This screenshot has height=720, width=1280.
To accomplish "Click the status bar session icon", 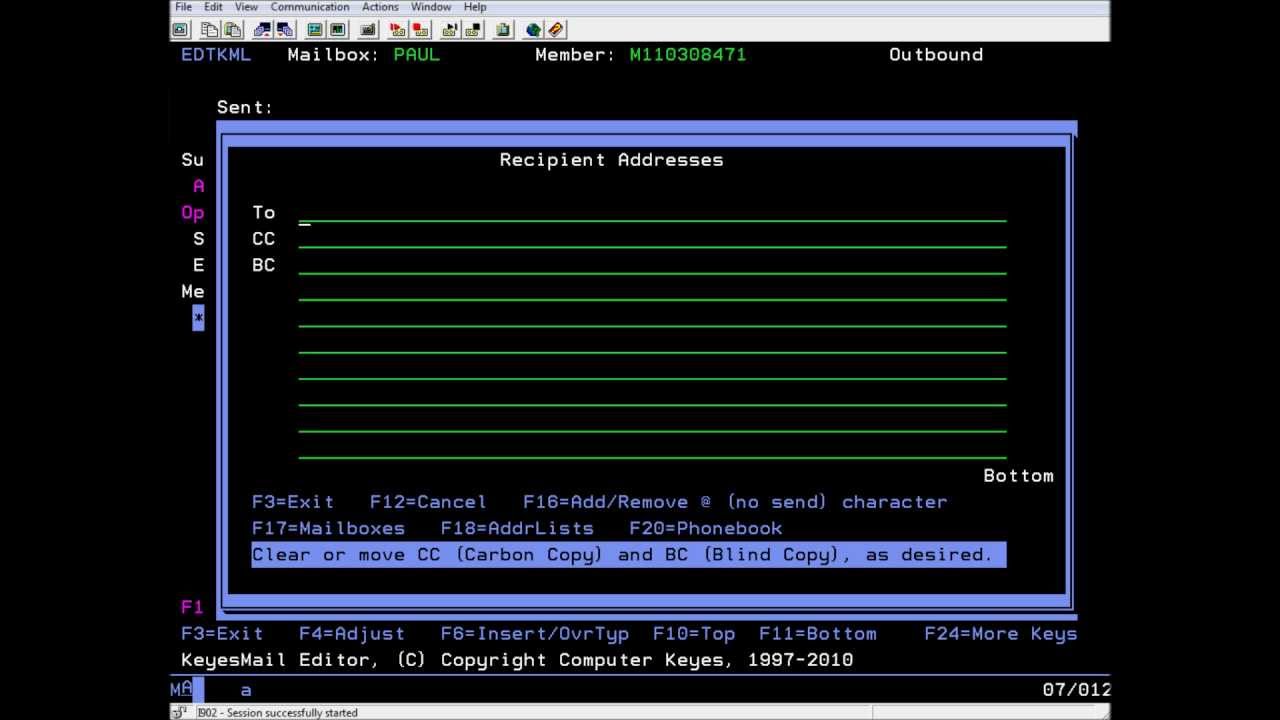I will click(180, 712).
